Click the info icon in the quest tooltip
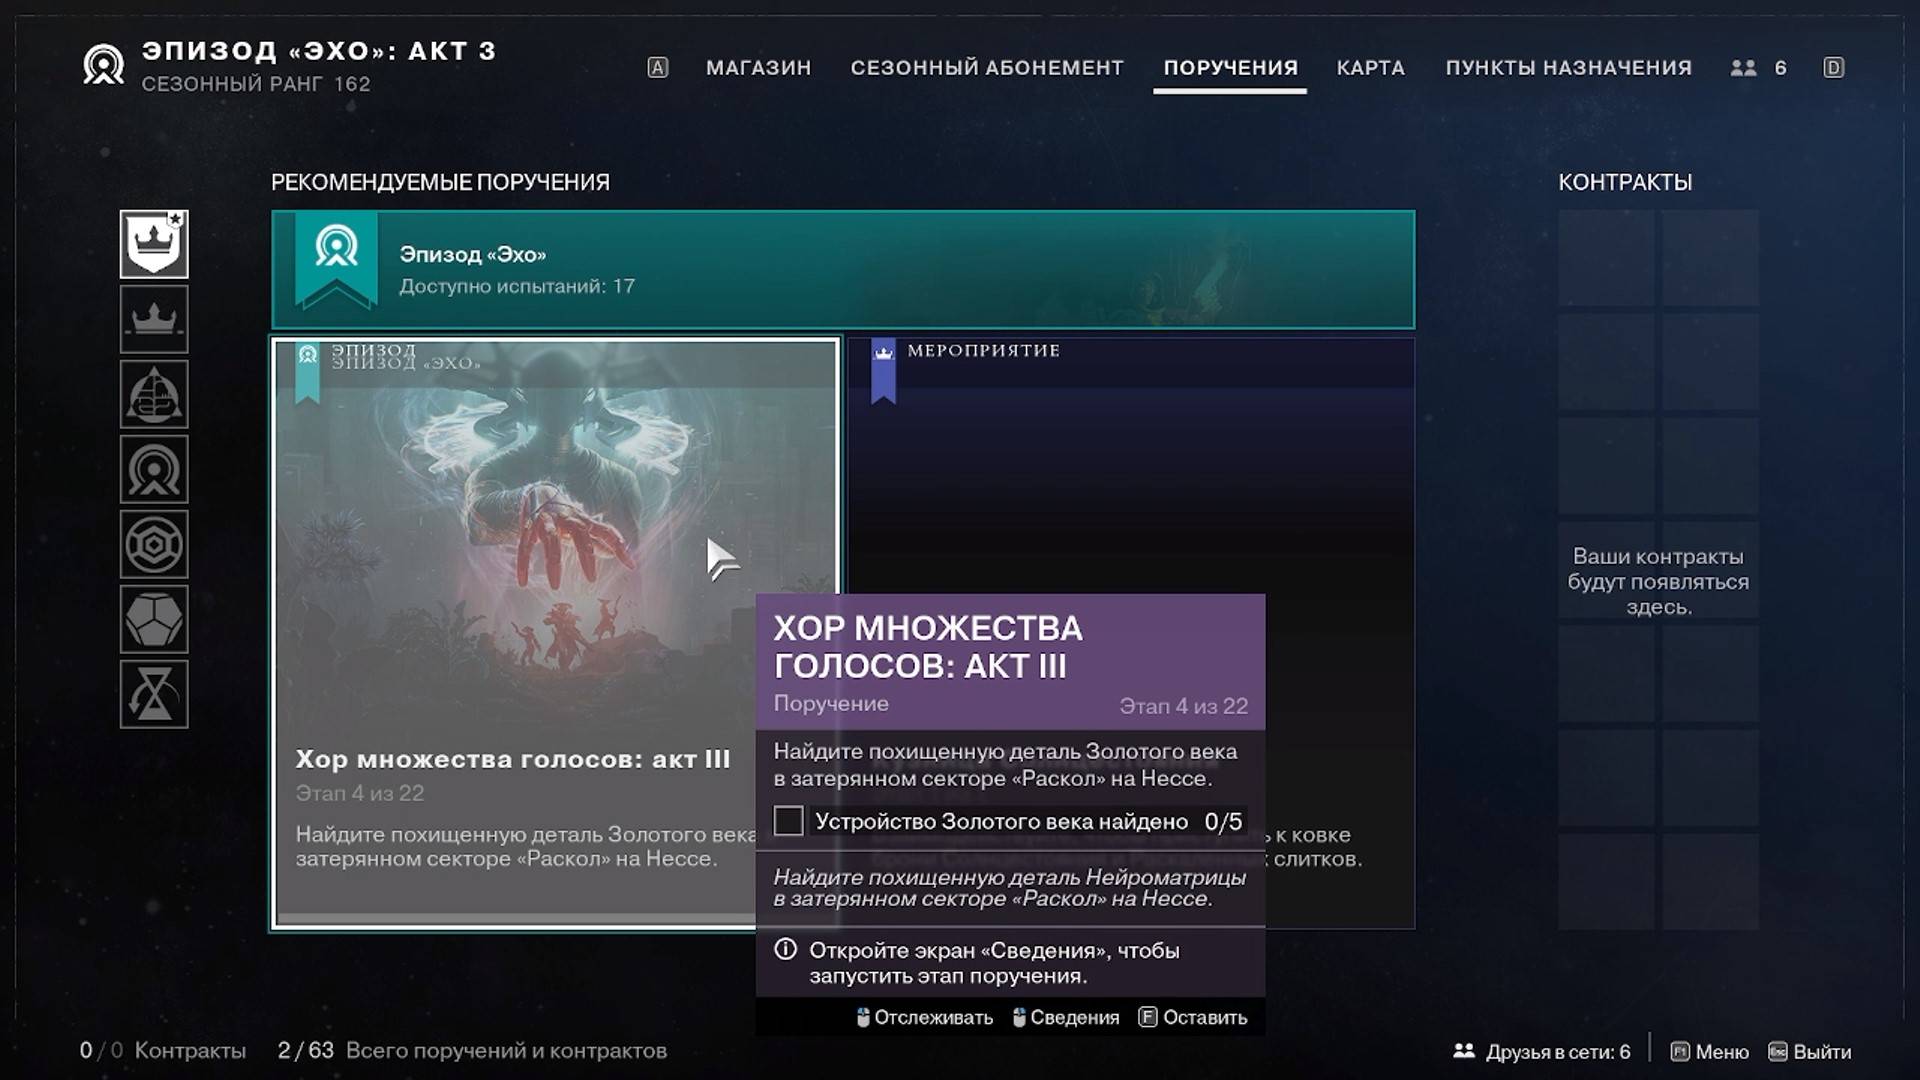The height and width of the screenshot is (1080, 1920). [x=786, y=949]
